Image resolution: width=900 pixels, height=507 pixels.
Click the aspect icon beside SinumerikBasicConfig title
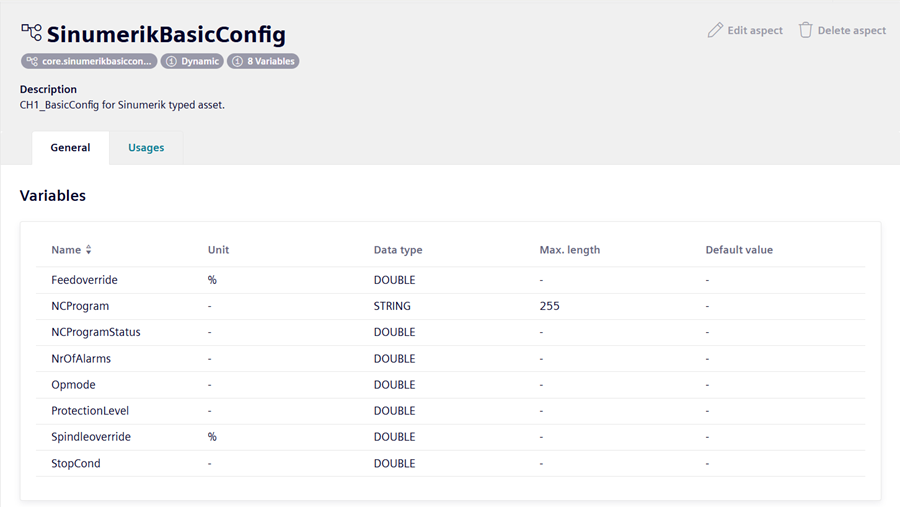(32, 32)
